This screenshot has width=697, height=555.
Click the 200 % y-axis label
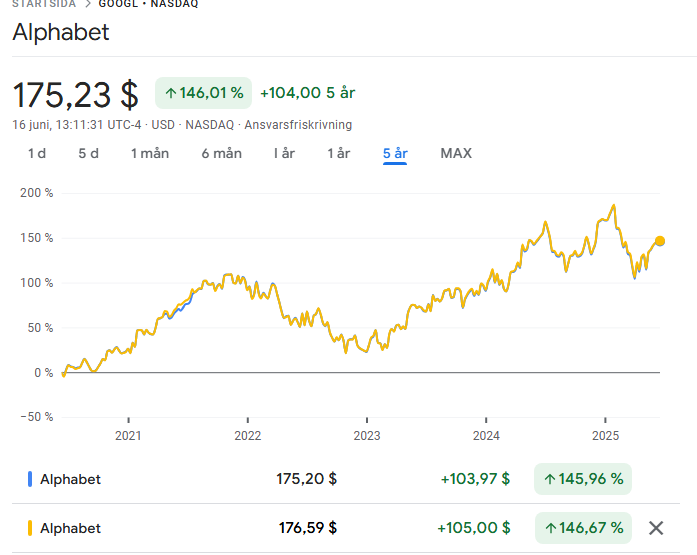point(36,193)
